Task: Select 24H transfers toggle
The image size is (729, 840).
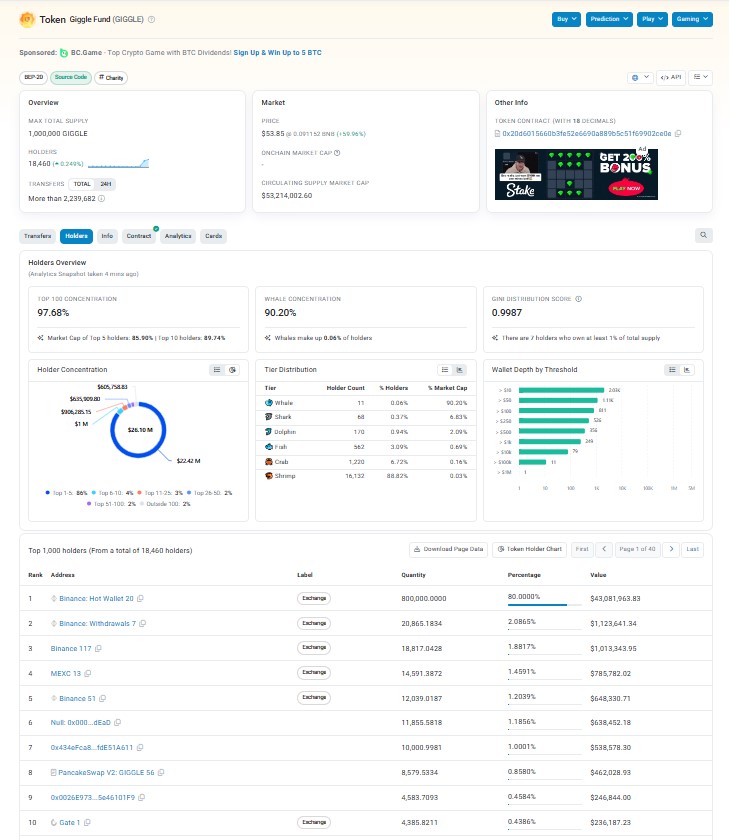Action: [106, 184]
